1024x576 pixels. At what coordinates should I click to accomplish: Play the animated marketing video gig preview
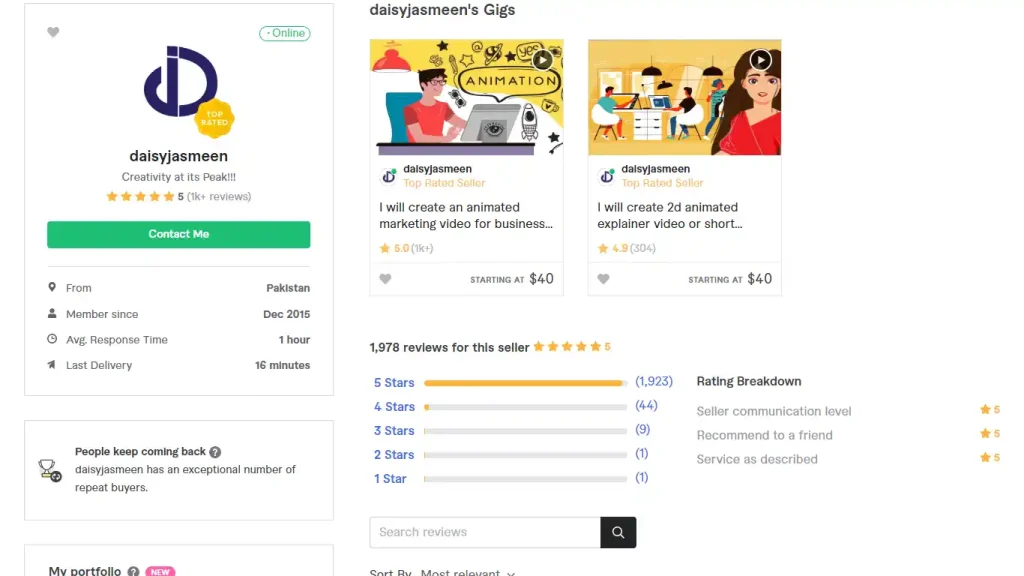(x=542, y=60)
